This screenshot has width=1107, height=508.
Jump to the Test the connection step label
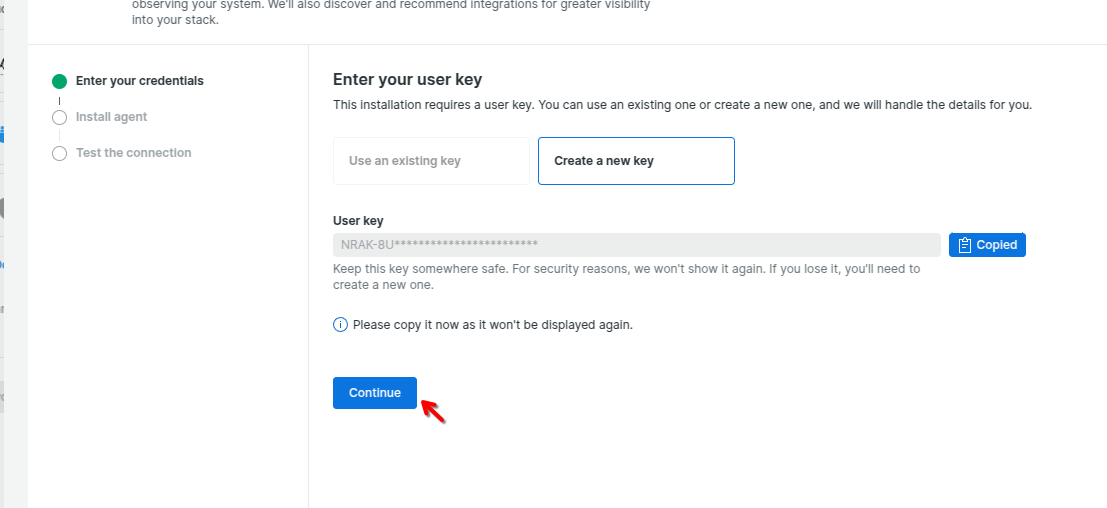tap(134, 153)
